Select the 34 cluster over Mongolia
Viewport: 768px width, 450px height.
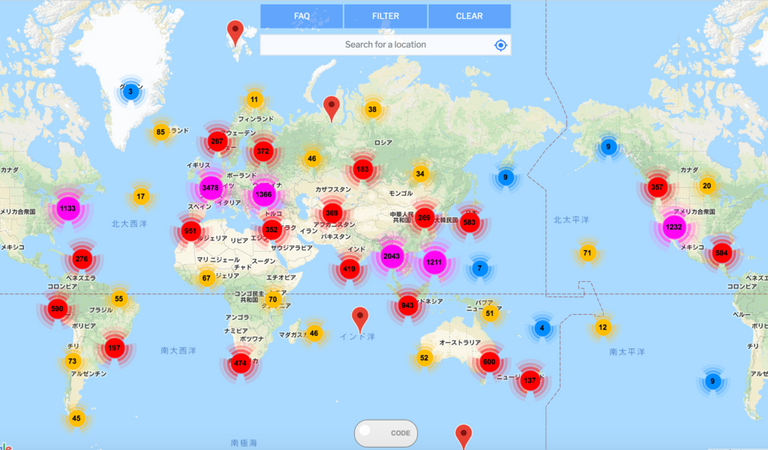pos(420,174)
